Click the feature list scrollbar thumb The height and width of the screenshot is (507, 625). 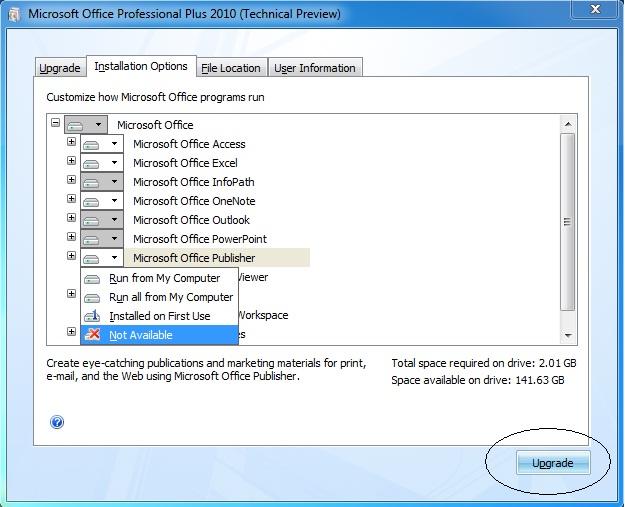click(x=568, y=222)
